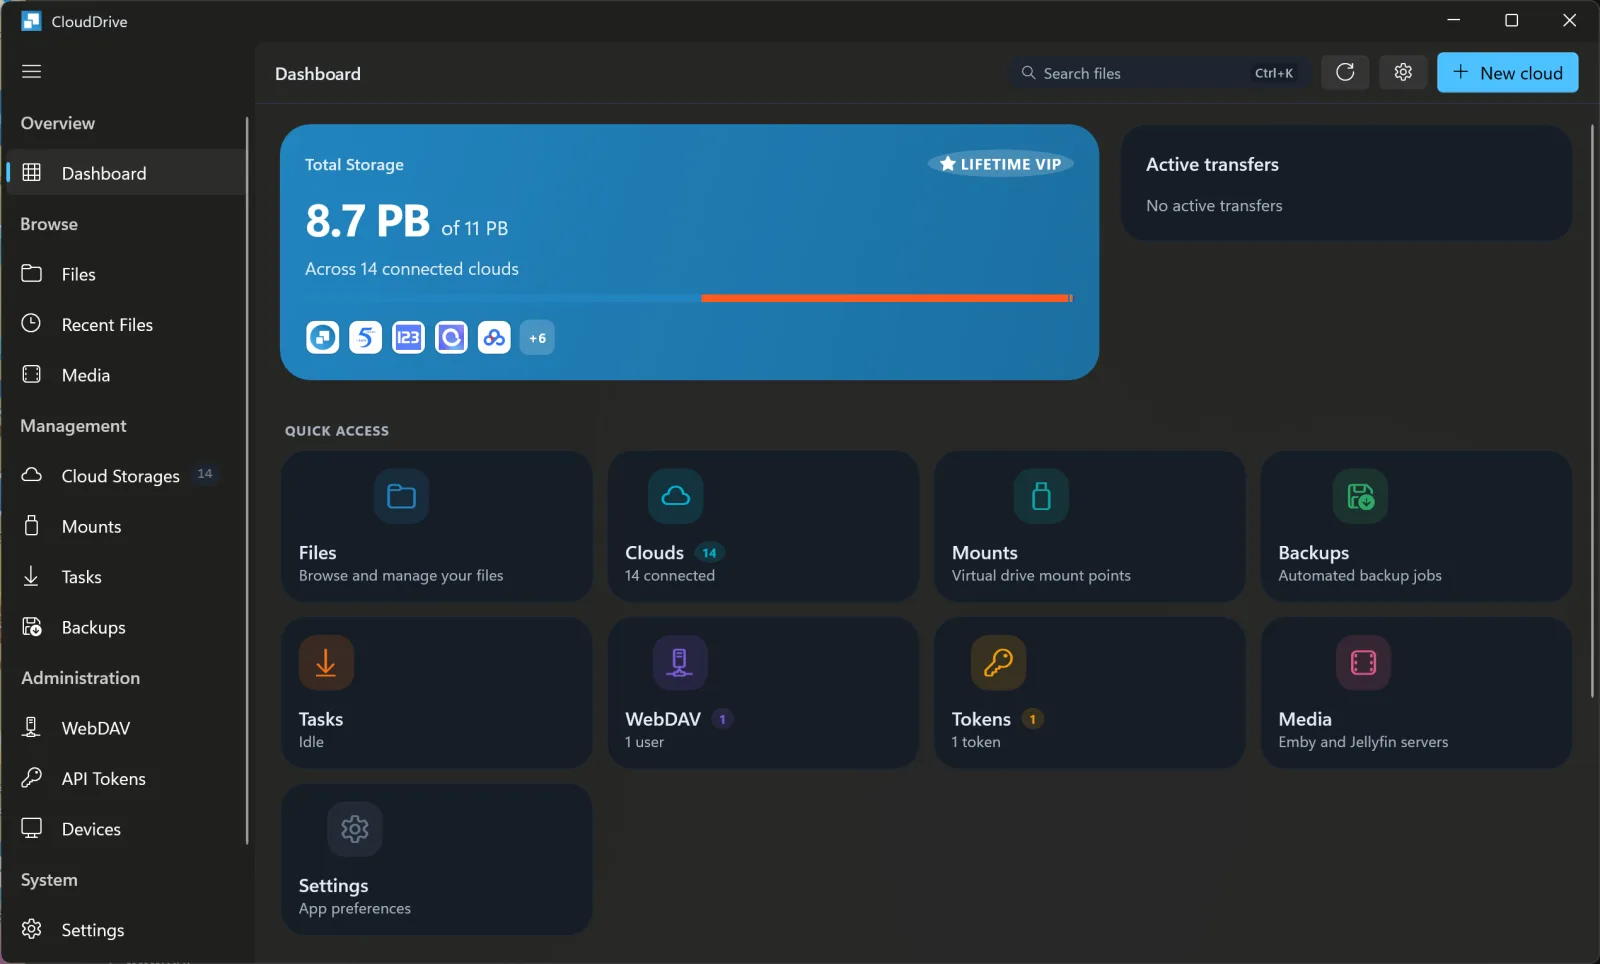Click the Devices monitor icon in sidebar
The image size is (1600, 964).
point(32,829)
